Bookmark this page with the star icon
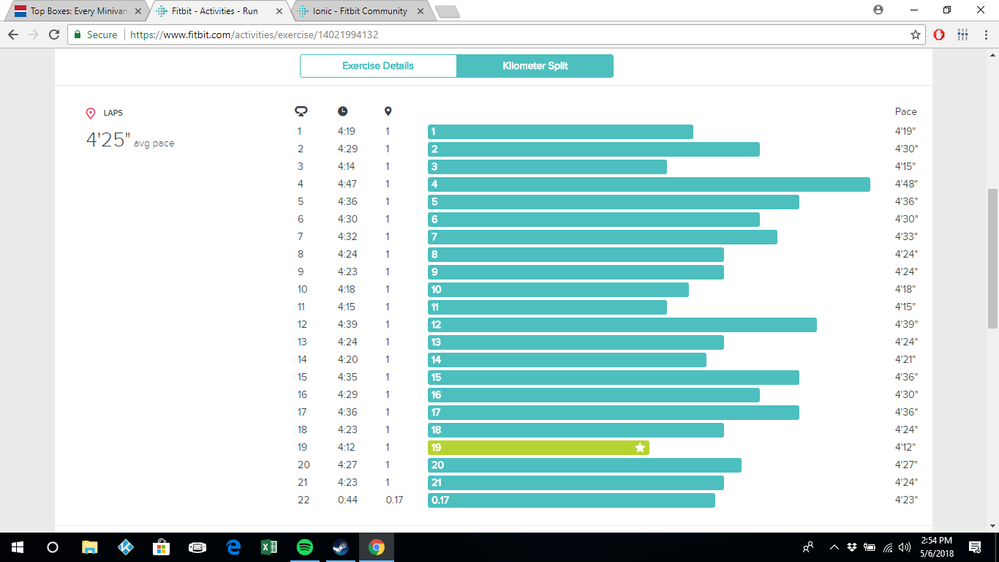Screen dimensions: 999x562 coord(915,34)
